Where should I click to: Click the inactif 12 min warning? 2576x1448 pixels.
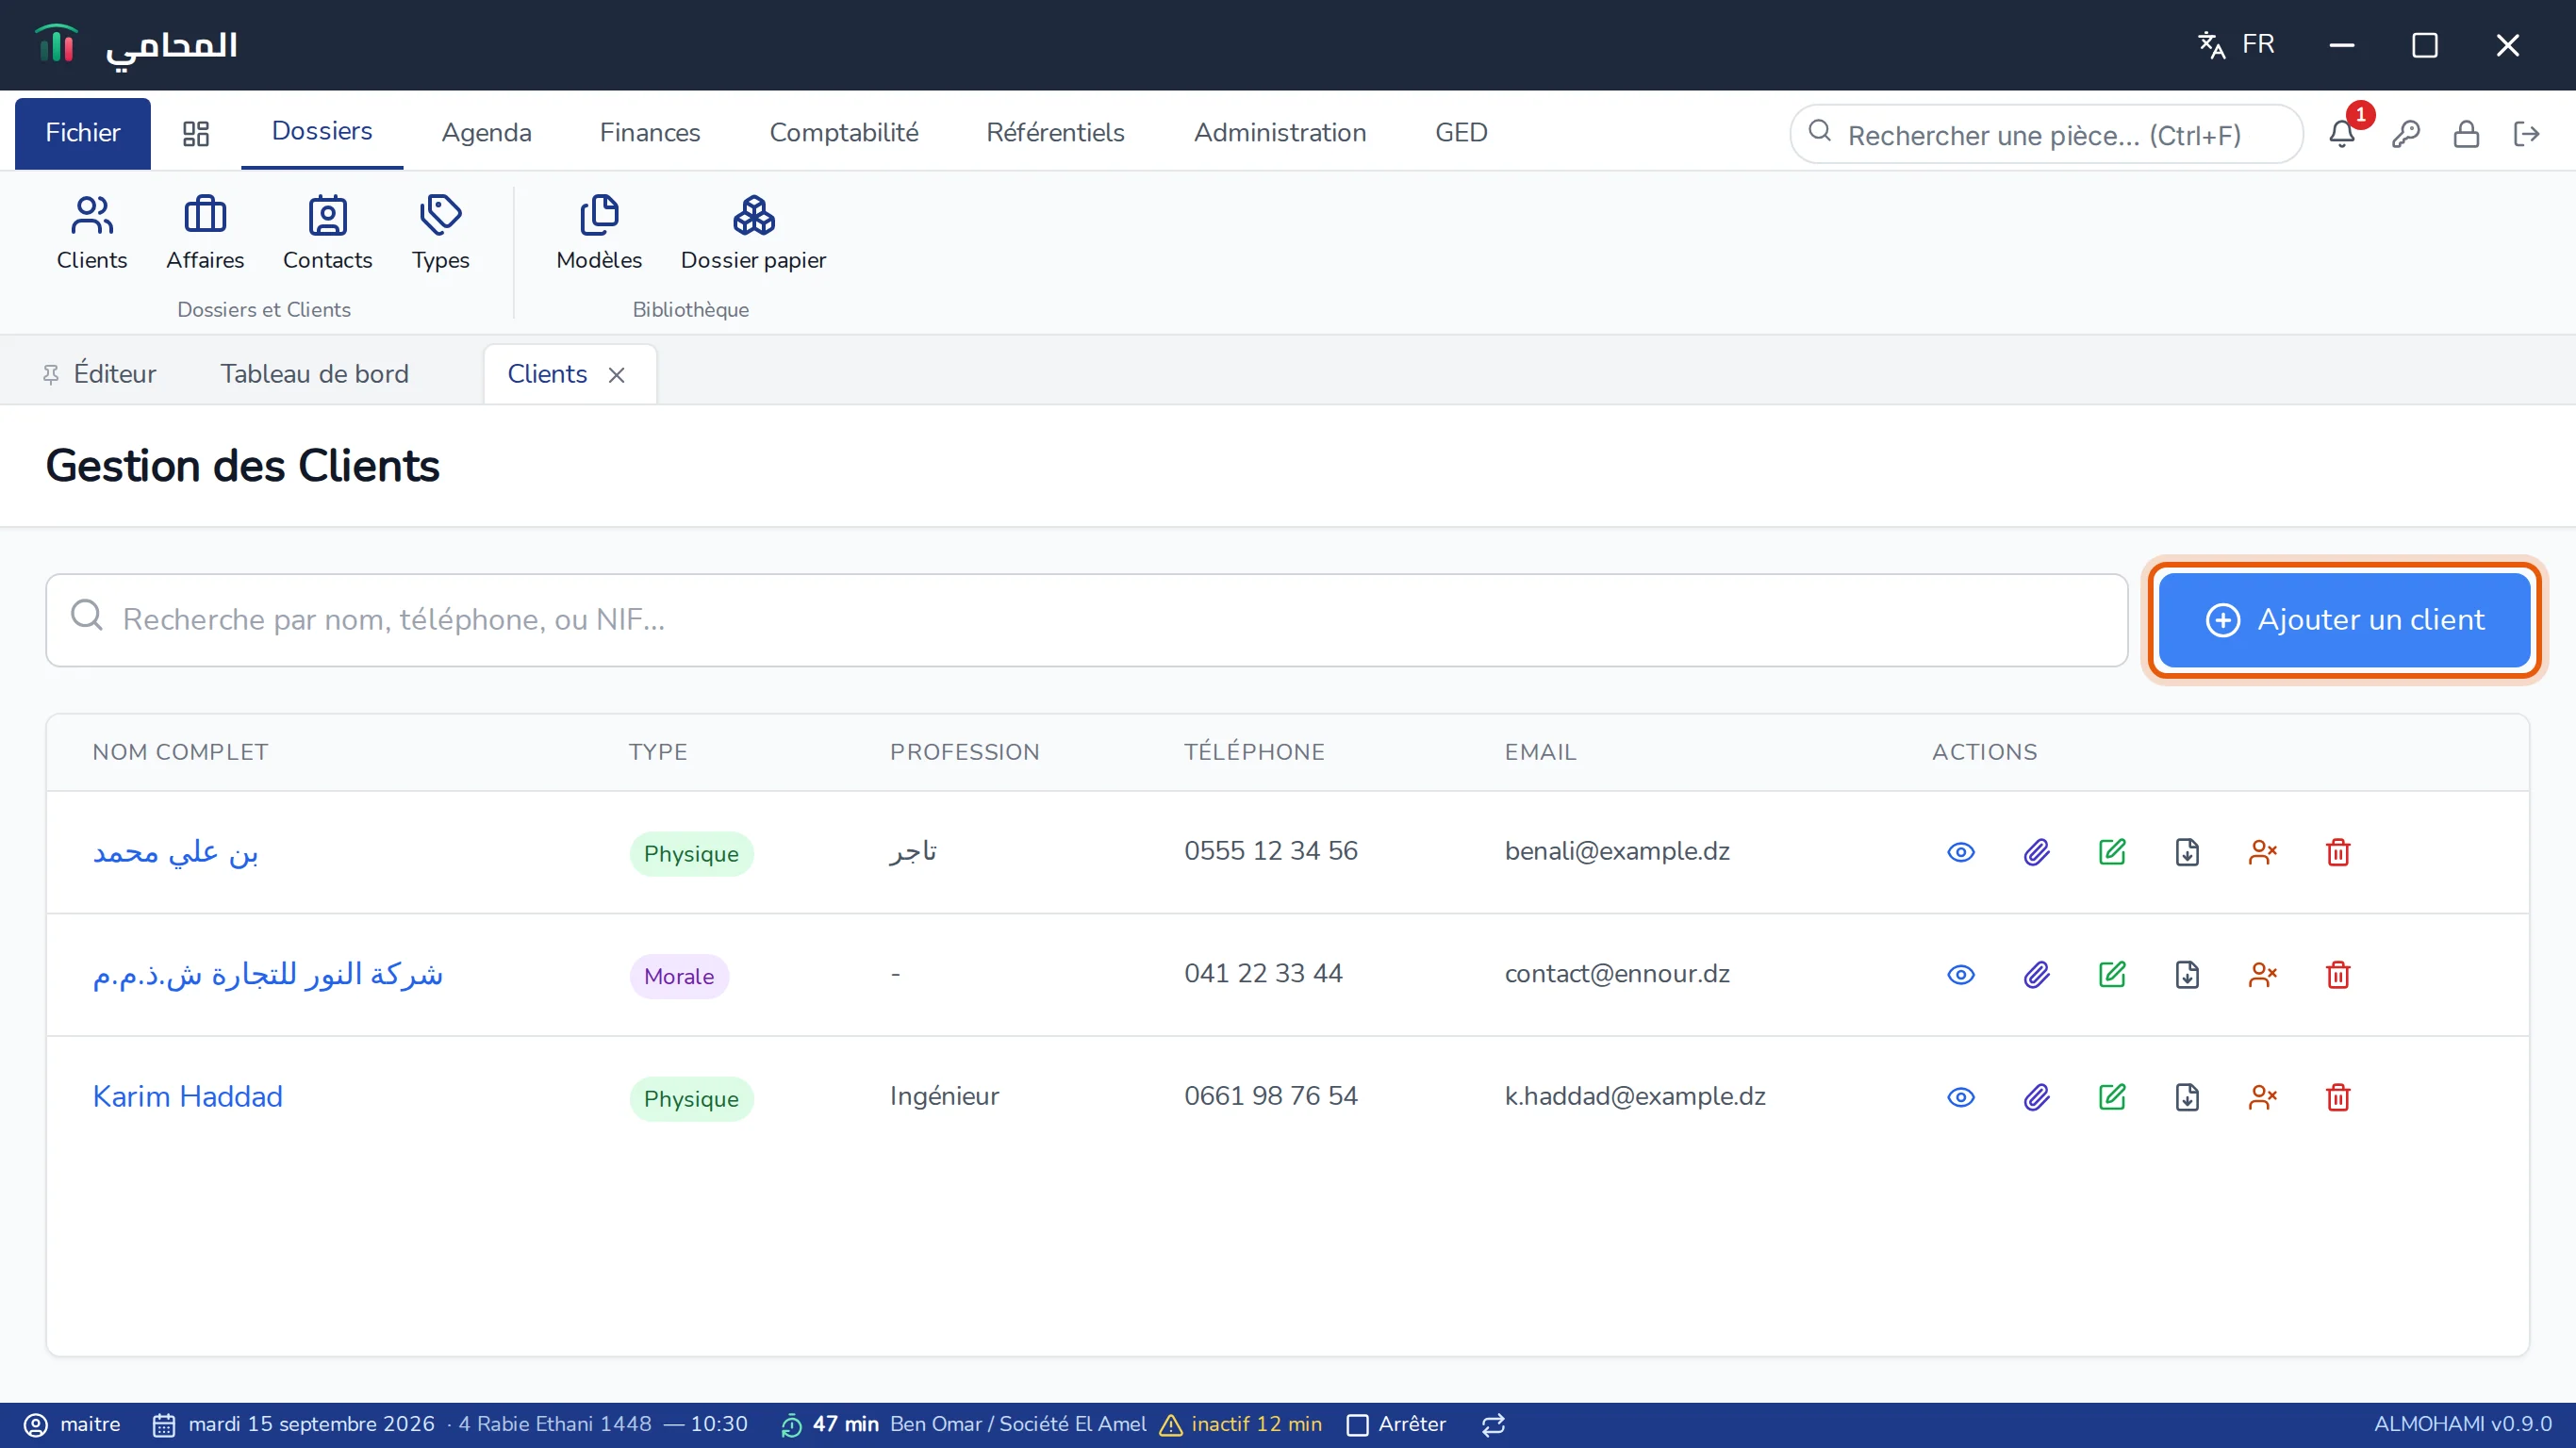click(x=1241, y=1425)
